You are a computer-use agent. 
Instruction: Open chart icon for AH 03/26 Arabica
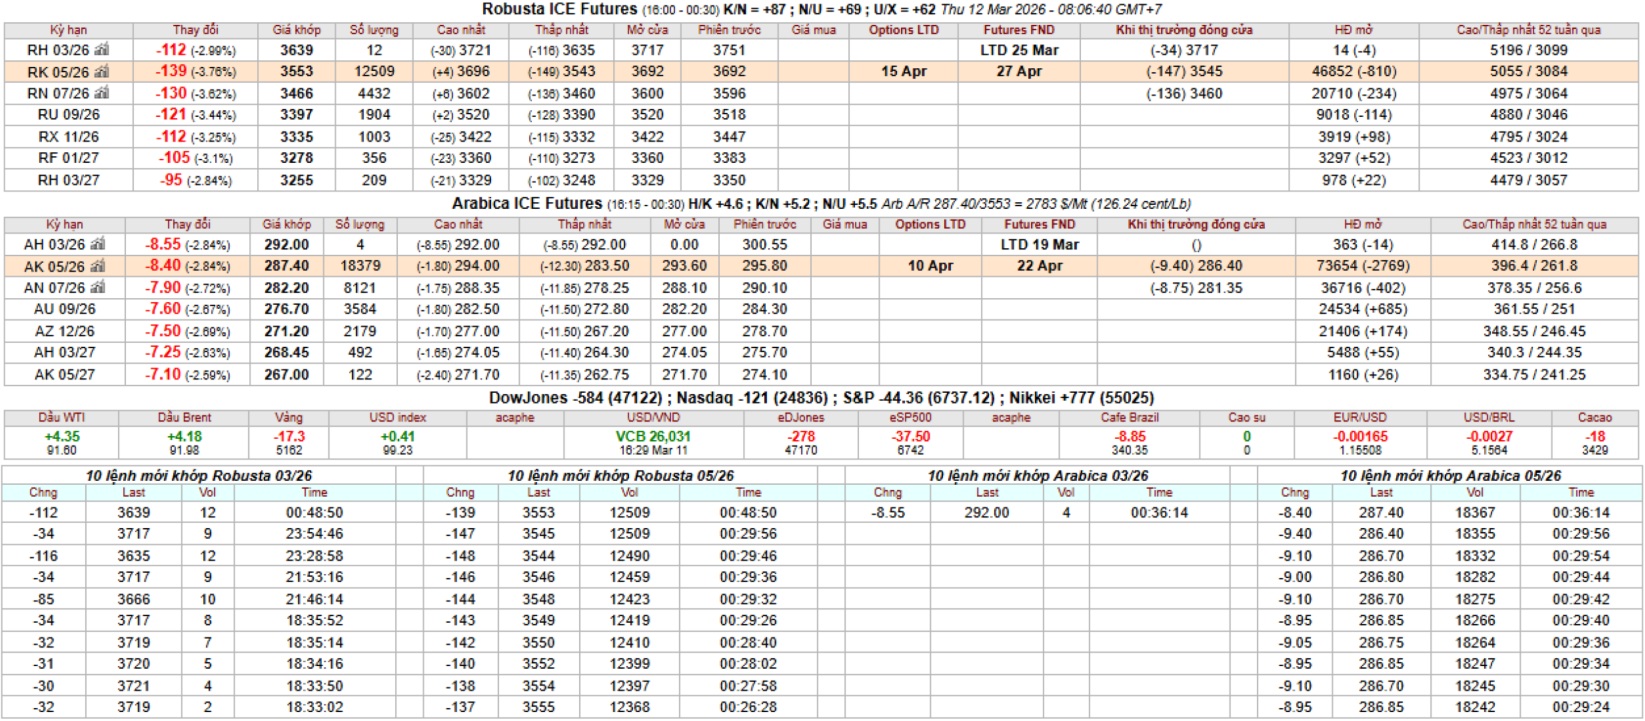pyautogui.click(x=97, y=244)
